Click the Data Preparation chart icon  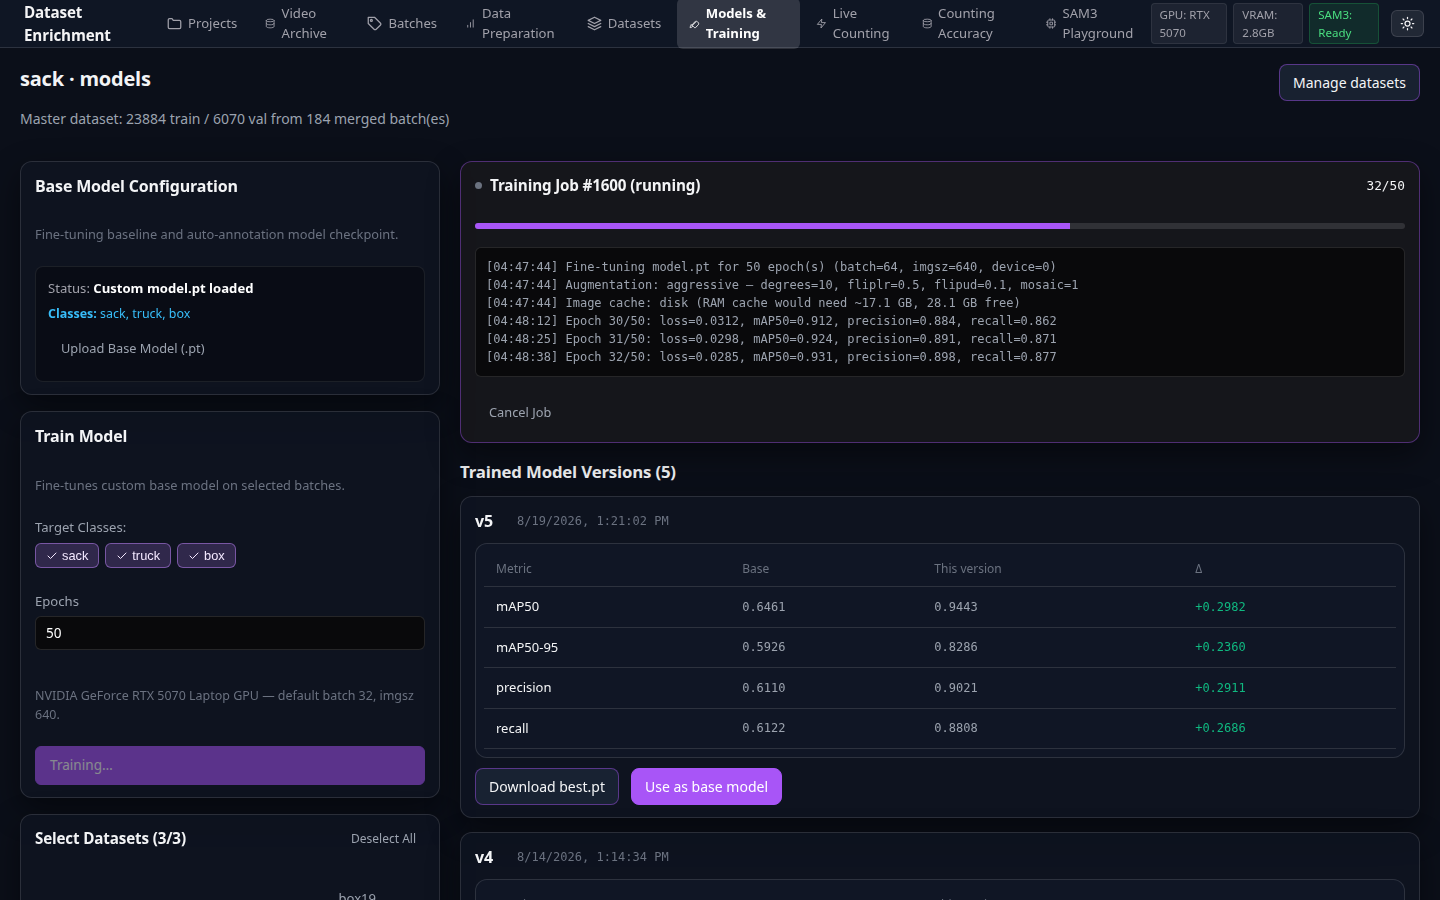click(470, 24)
